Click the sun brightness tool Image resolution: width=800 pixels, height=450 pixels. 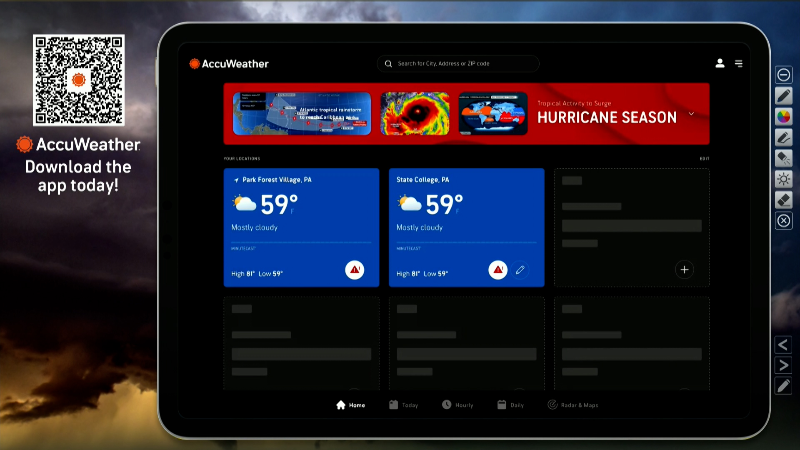[x=784, y=179]
